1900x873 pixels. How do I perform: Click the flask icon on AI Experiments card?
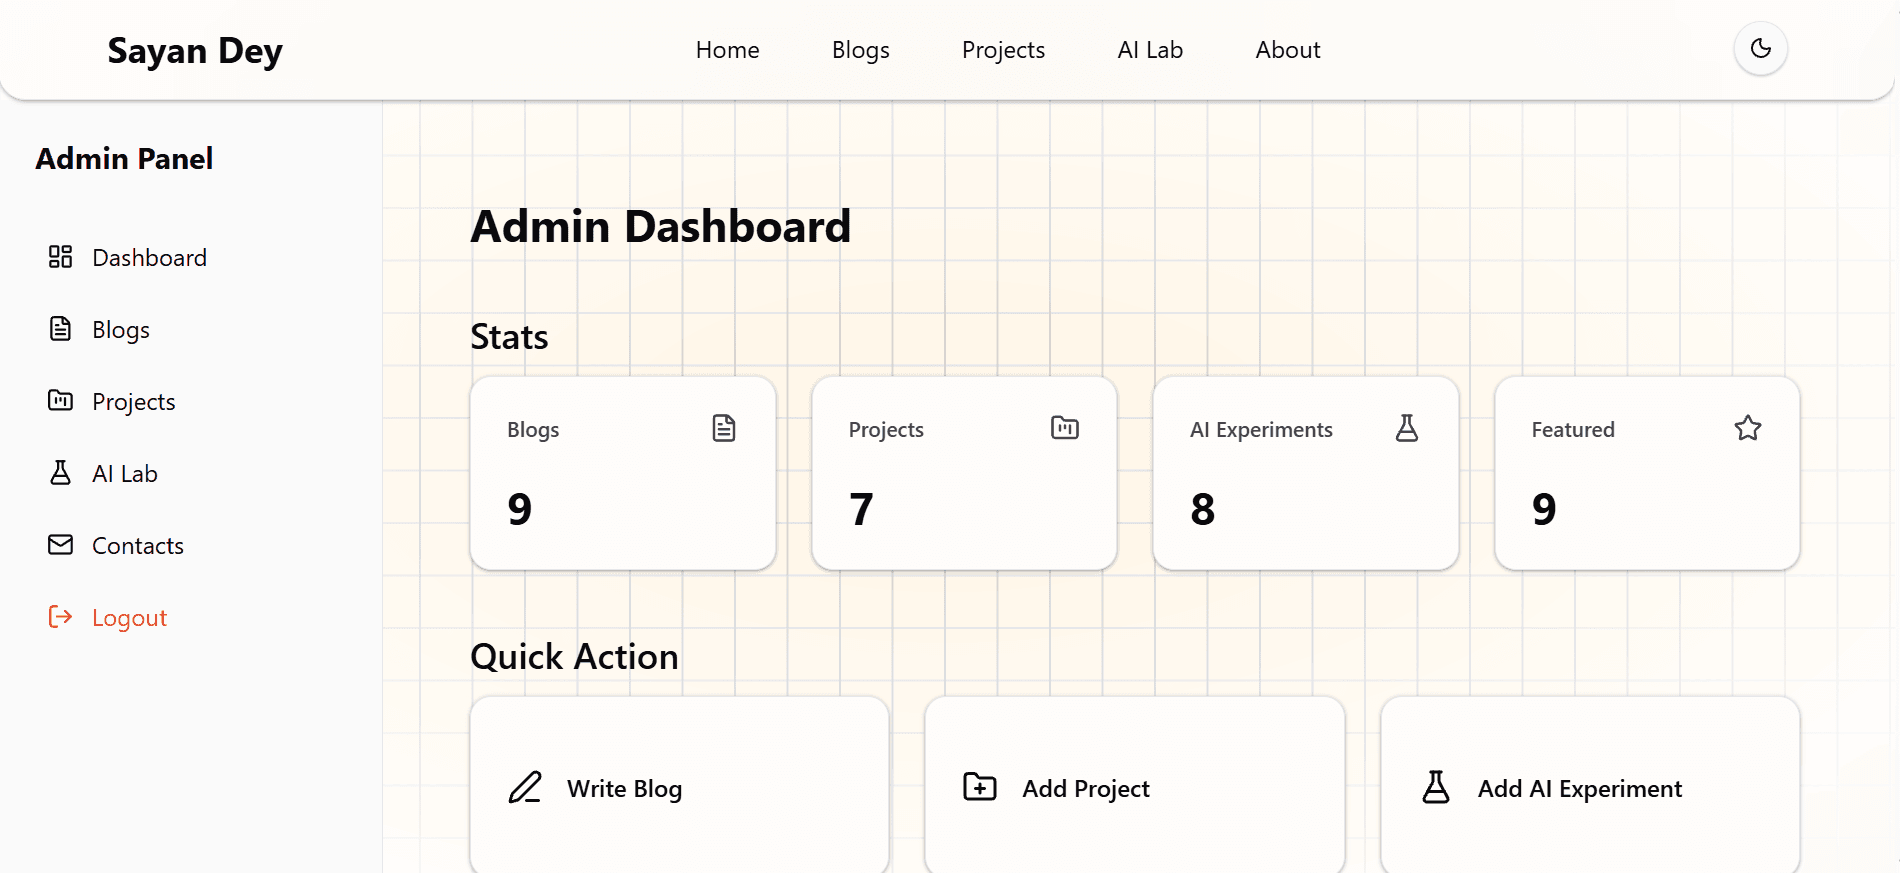(1406, 428)
